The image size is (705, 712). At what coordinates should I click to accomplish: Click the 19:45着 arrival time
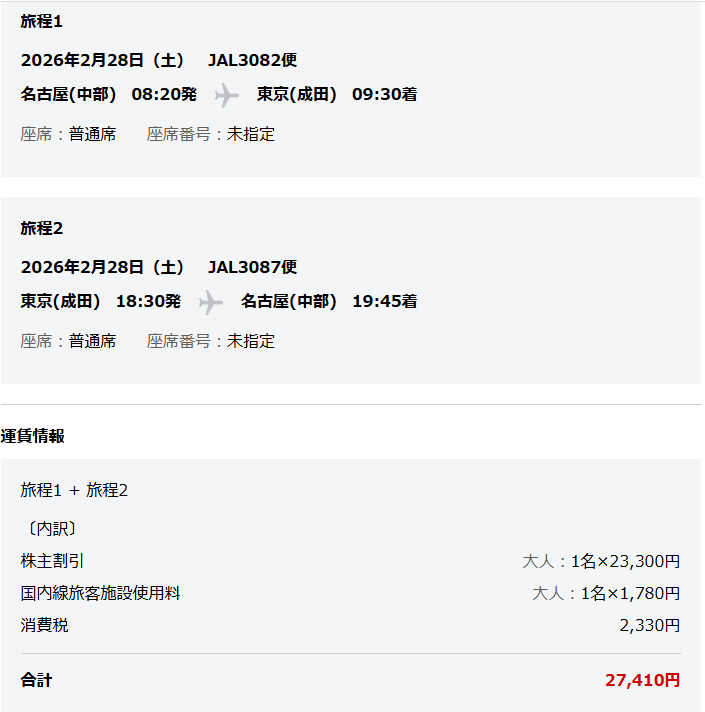tap(384, 301)
